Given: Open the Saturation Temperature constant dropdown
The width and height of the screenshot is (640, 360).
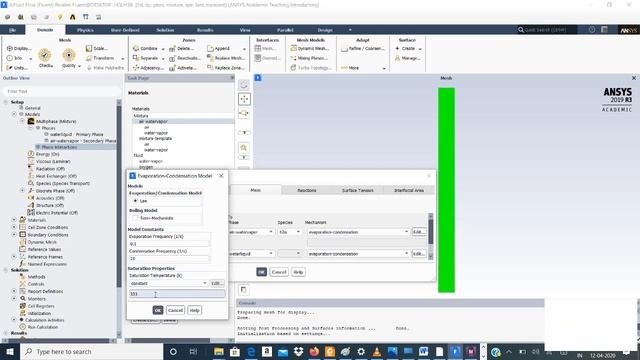Looking at the screenshot, I should click(169, 283).
